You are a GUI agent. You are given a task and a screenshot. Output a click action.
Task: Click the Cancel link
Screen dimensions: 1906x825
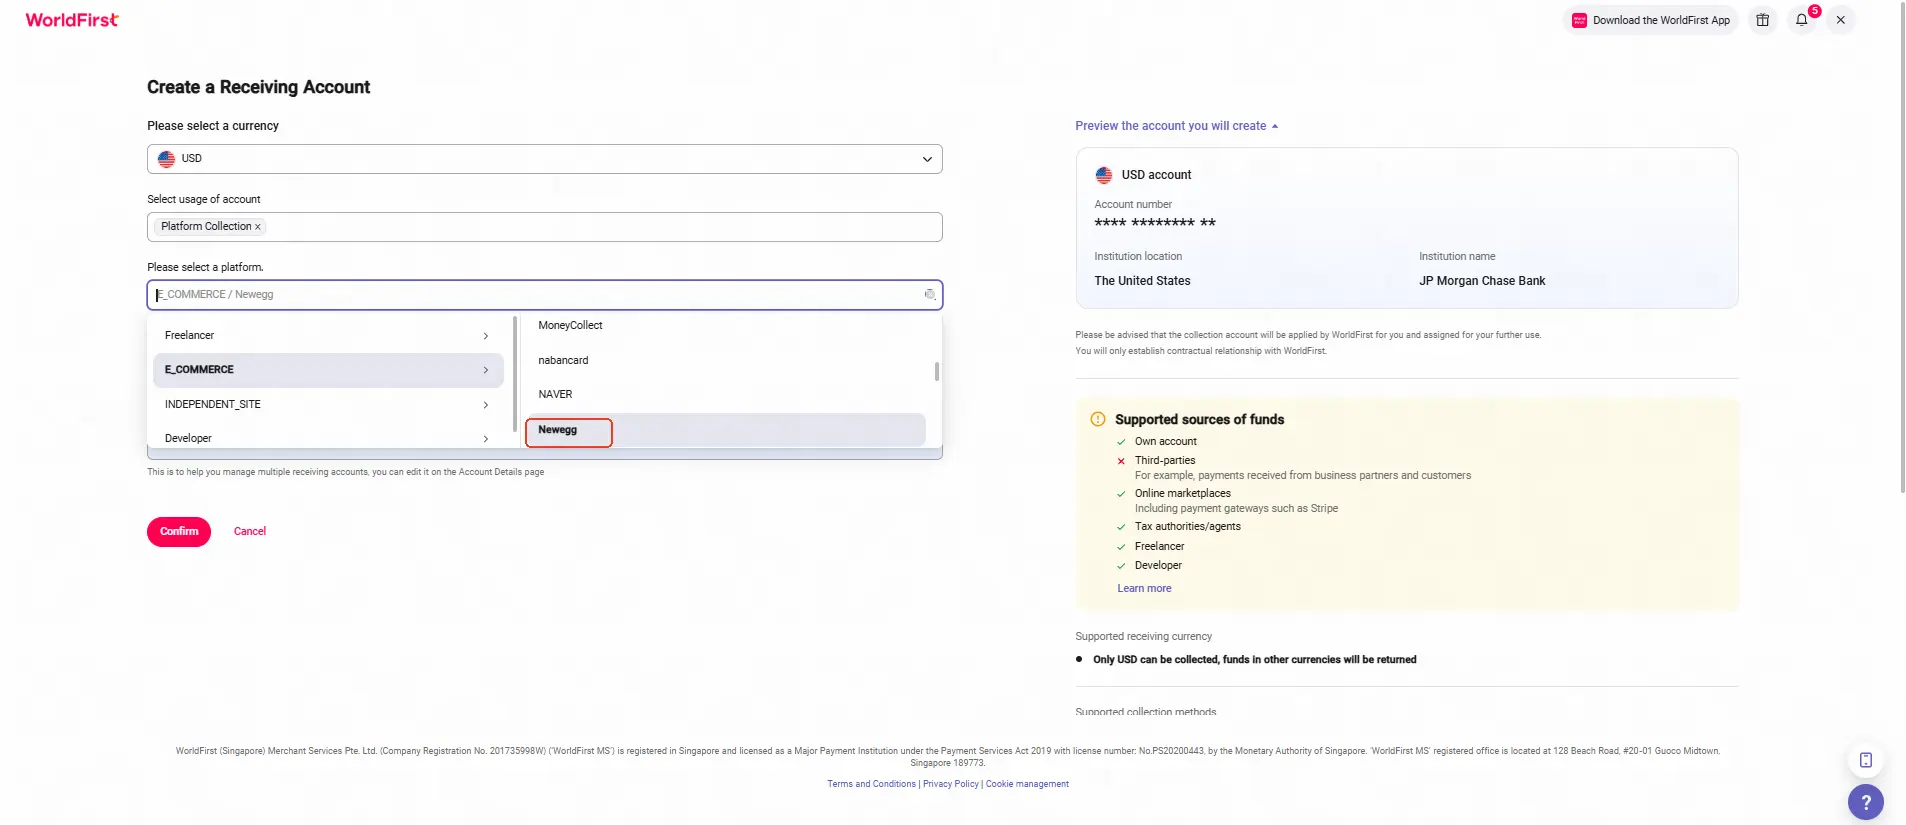coord(250,532)
